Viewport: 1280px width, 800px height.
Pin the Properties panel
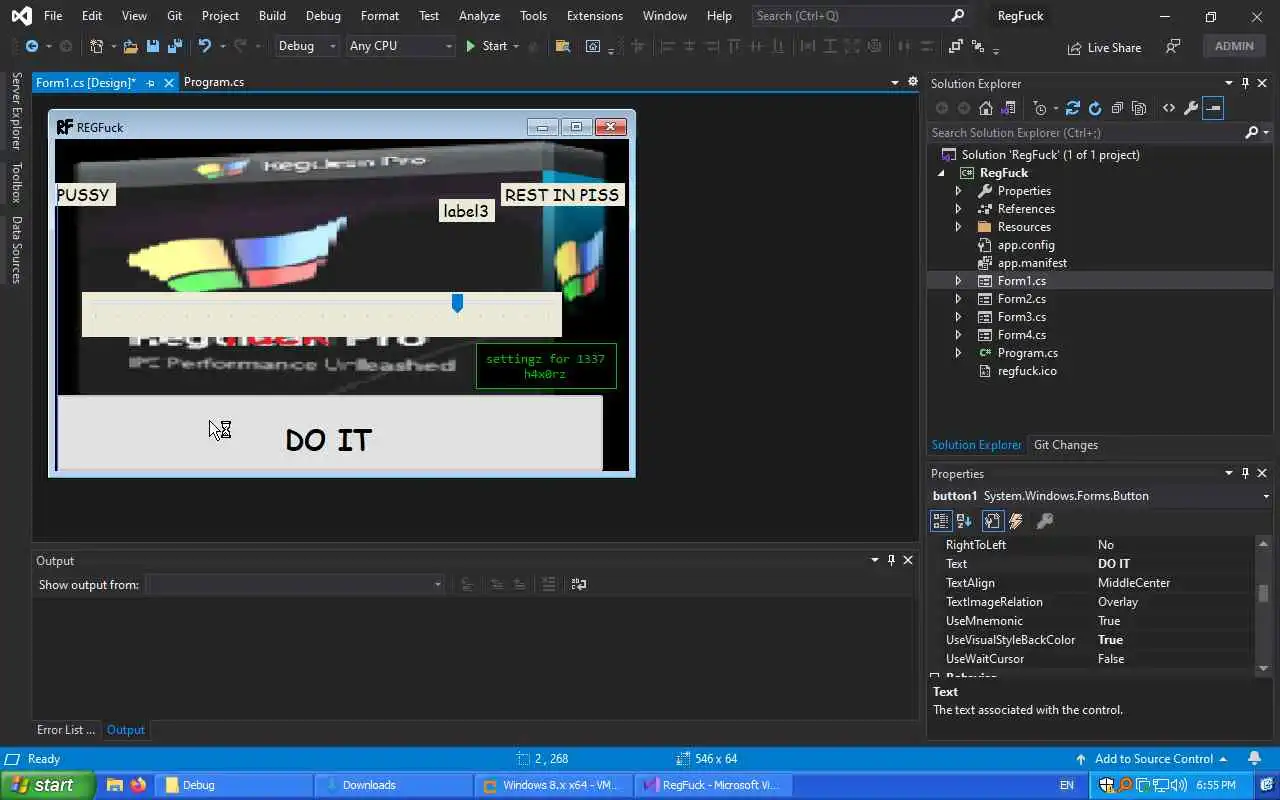tap(1245, 473)
